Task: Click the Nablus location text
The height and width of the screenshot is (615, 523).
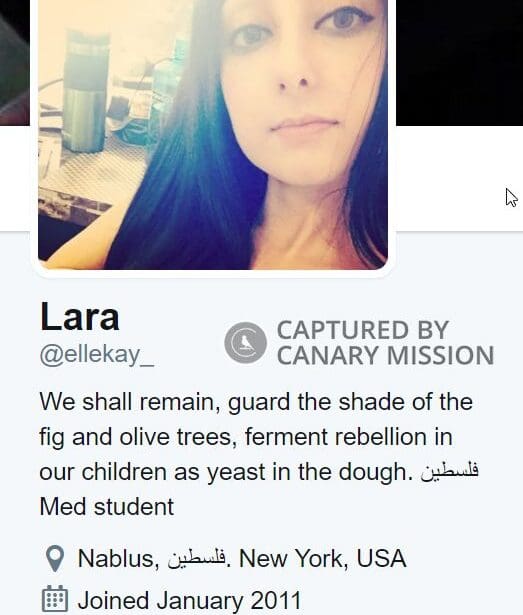Action: 118,558
